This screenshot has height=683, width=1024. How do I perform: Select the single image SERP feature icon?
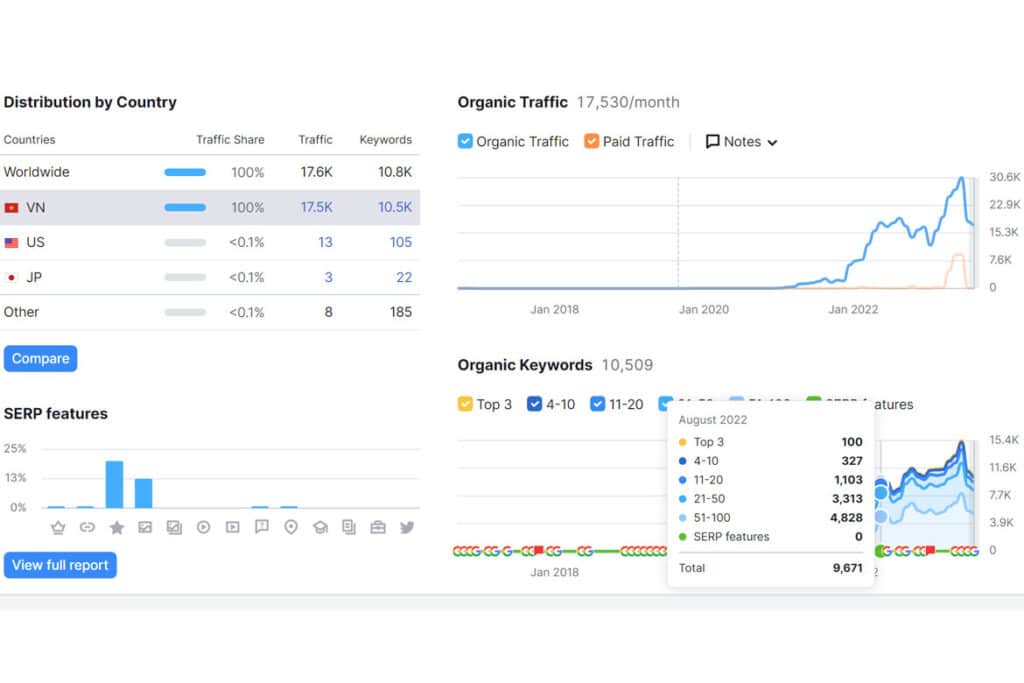[145, 527]
